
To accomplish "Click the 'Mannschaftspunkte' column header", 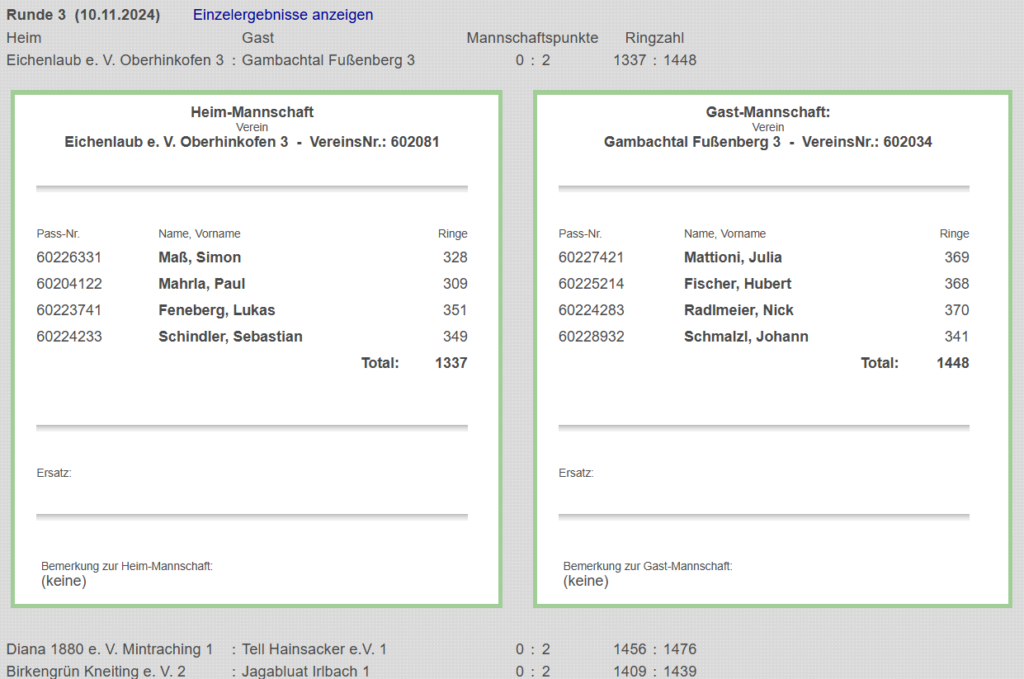I will [532, 38].
